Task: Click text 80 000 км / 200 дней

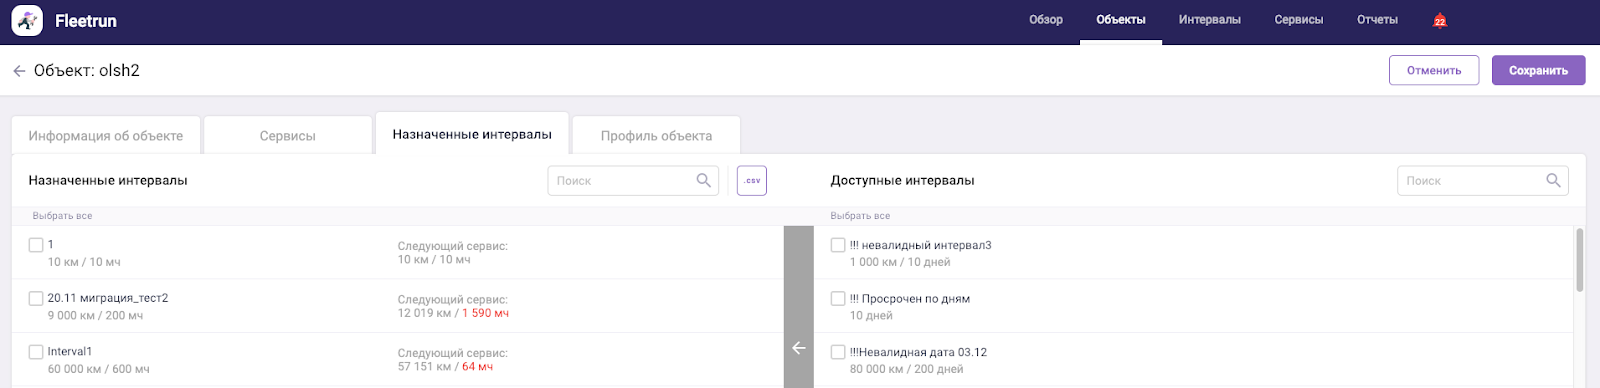Action: pos(907,369)
